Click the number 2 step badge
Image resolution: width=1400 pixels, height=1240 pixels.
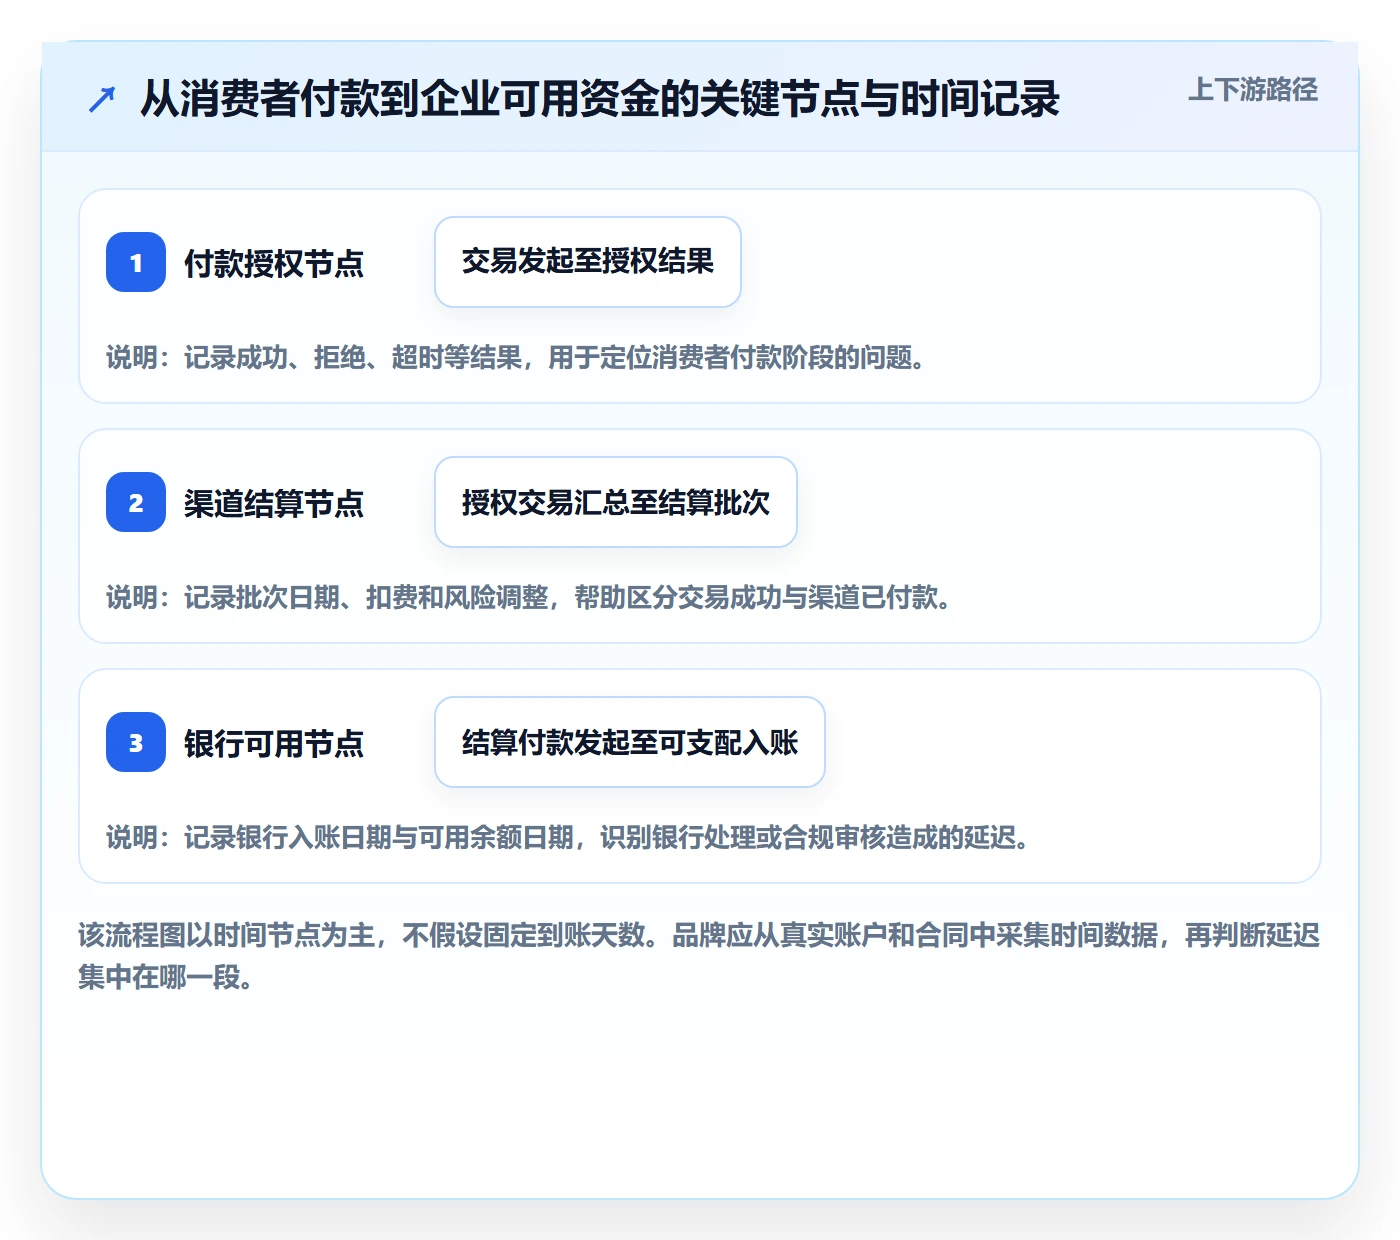136,502
